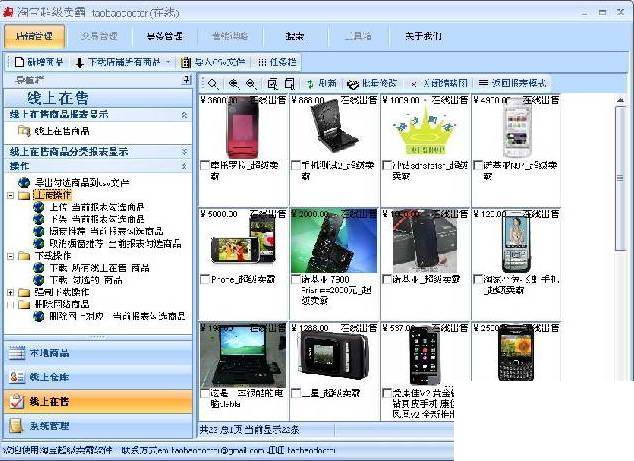Click 线上在售商品 report link
Viewport: 634px width, 461px height.
pyautogui.click(x=61, y=131)
